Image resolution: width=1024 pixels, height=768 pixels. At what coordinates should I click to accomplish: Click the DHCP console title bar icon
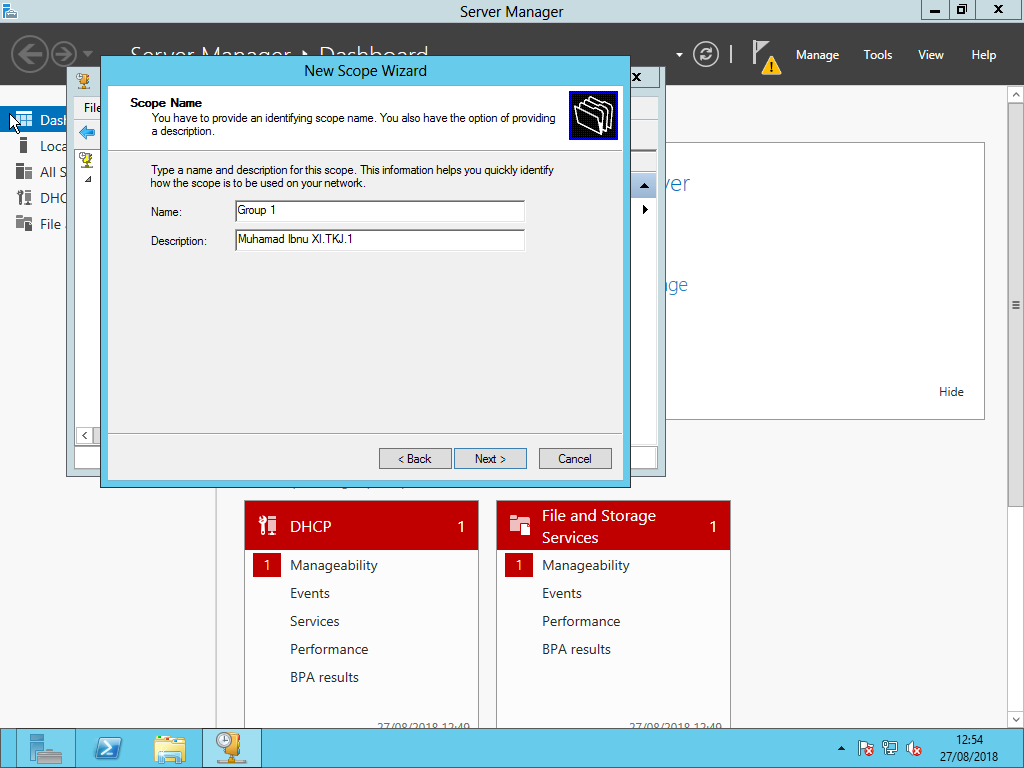pos(84,80)
